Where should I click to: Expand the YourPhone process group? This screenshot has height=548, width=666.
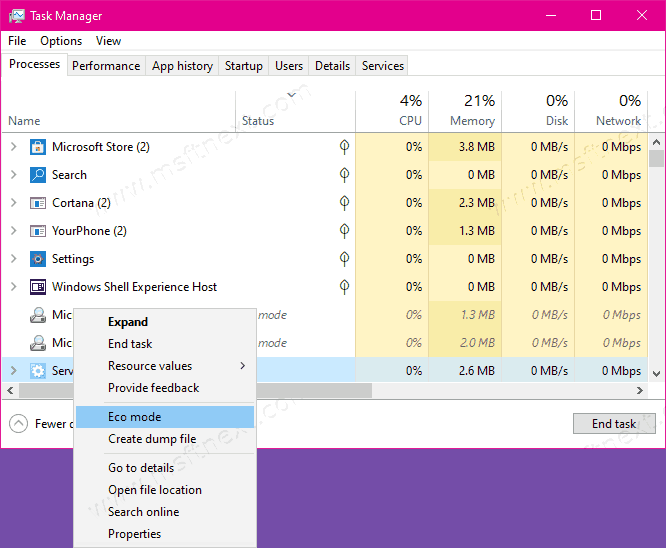13,231
